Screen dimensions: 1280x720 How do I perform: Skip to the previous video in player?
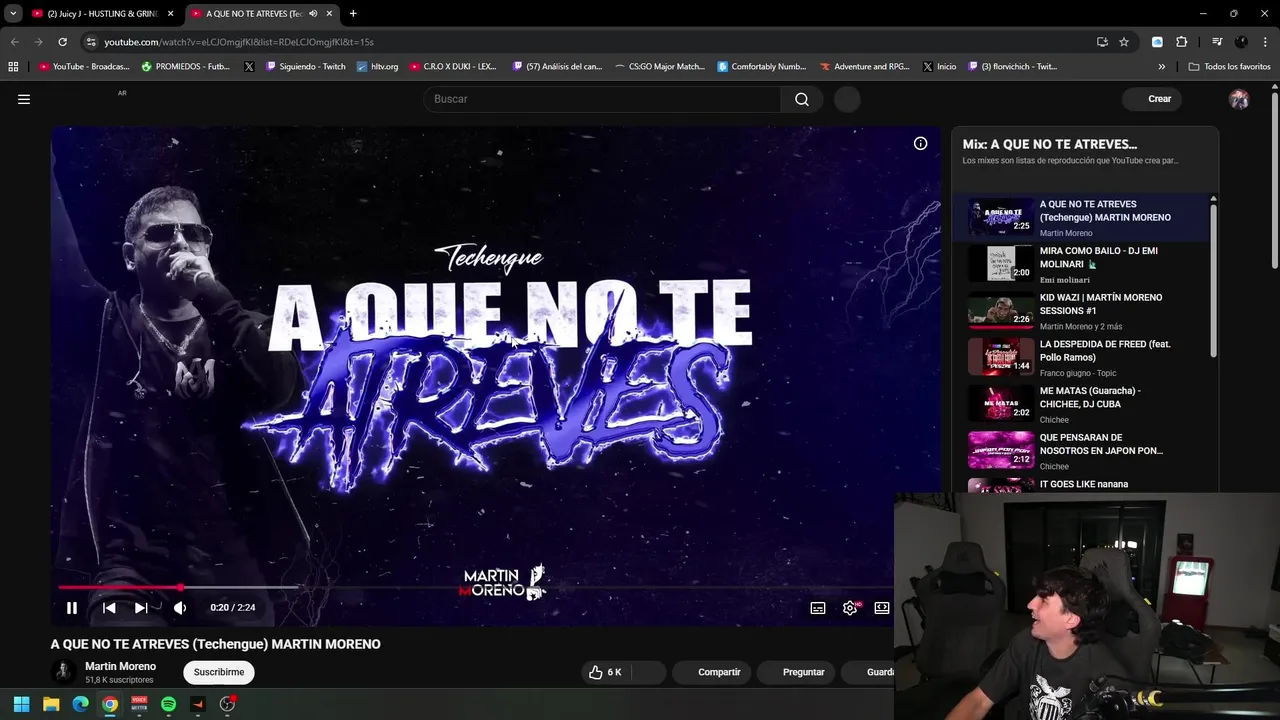(109, 607)
